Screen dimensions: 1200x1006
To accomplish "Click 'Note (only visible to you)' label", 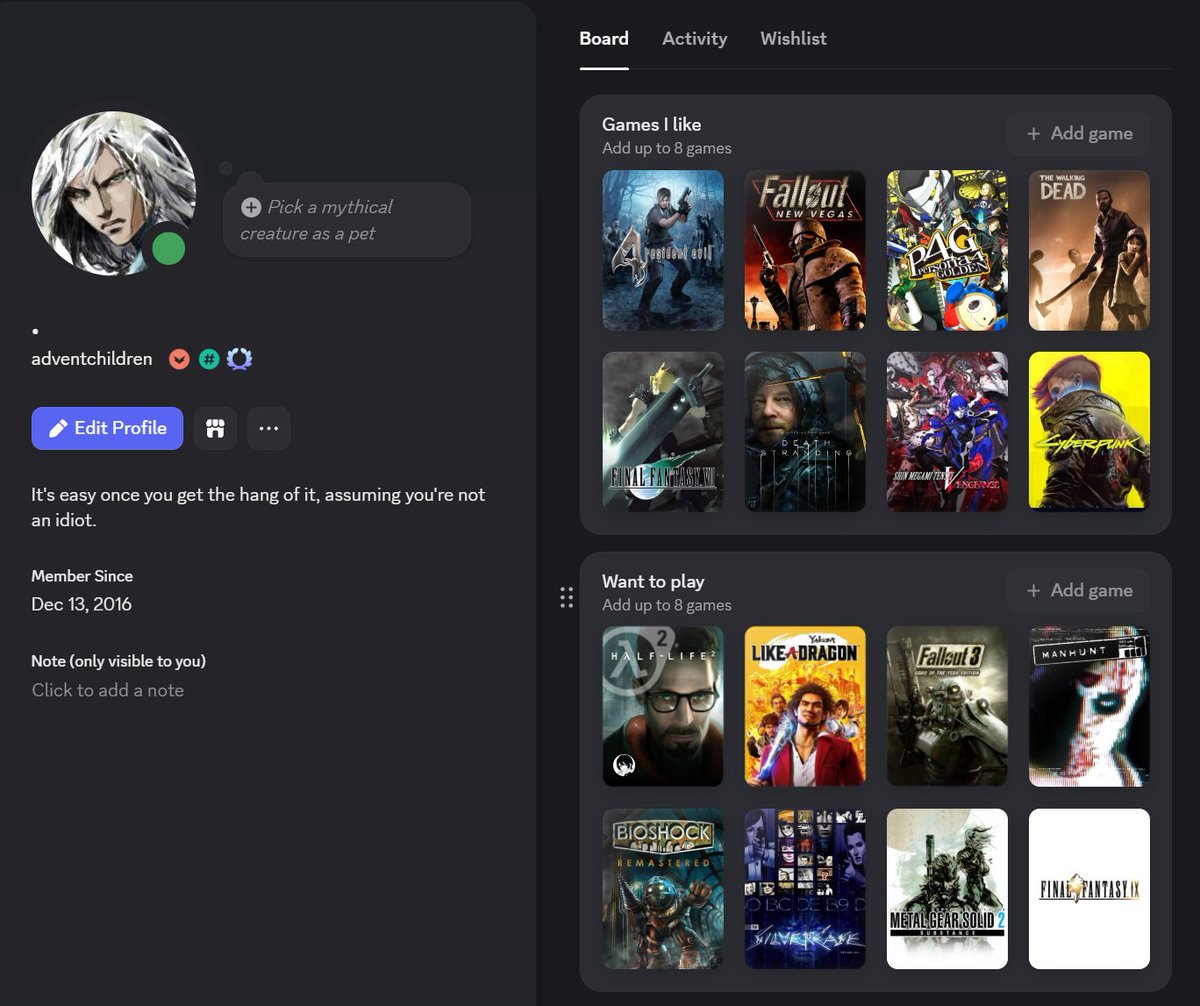I will [x=119, y=661].
